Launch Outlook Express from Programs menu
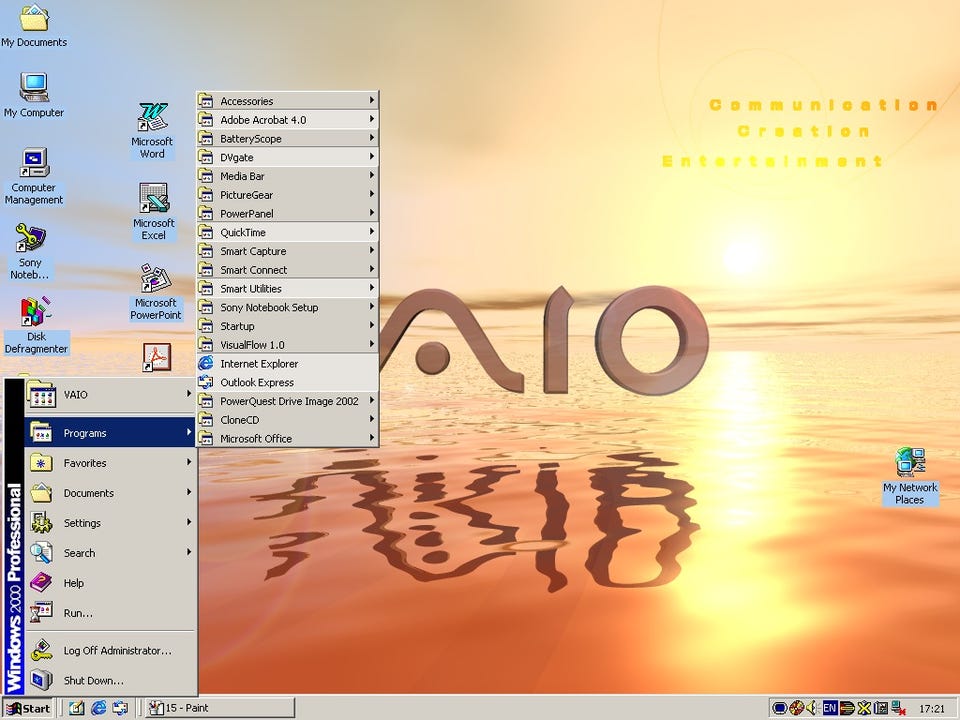 (287, 383)
